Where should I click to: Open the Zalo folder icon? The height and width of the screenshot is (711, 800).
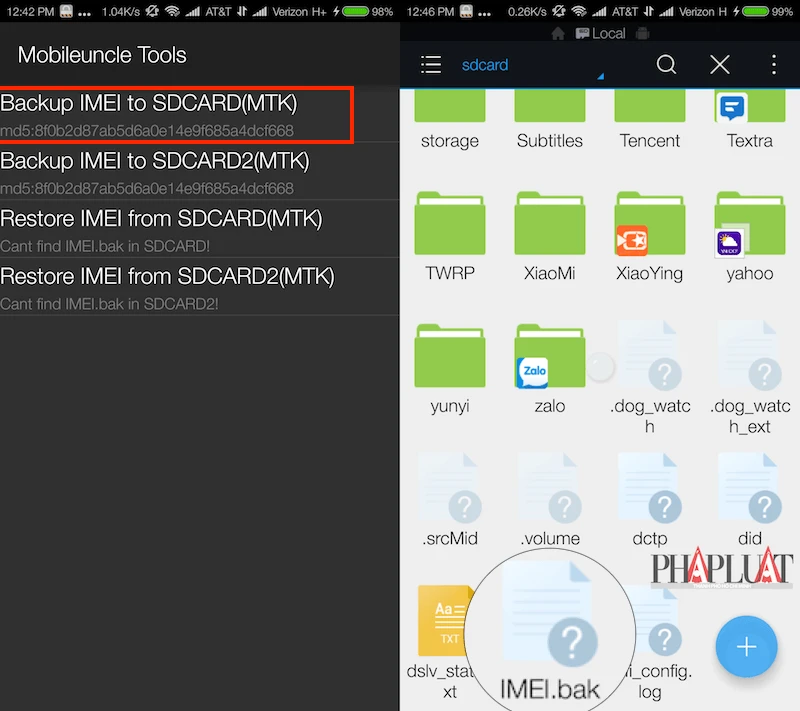[549, 355]
